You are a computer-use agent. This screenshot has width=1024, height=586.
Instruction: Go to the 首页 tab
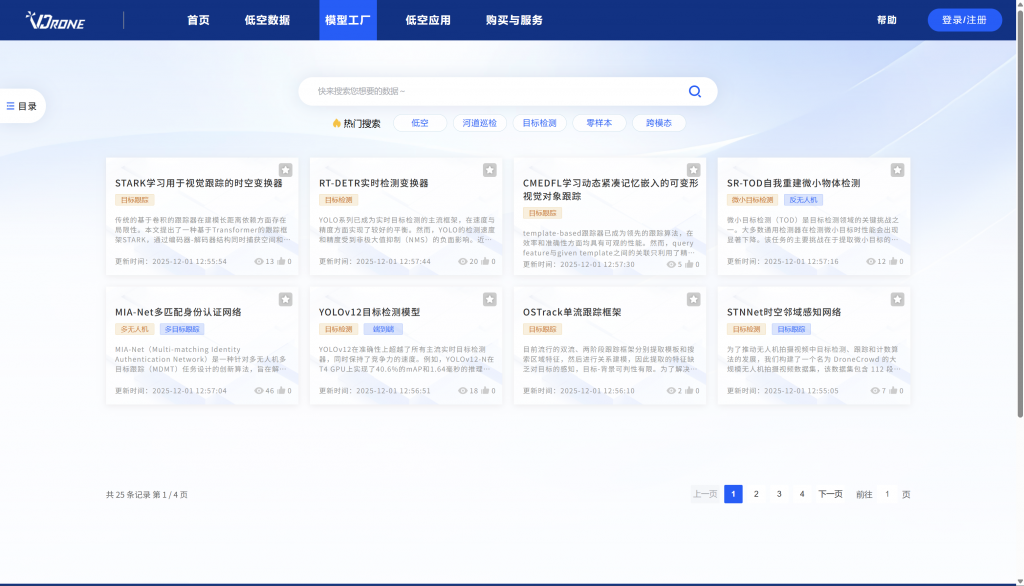(x=198, y=20)
